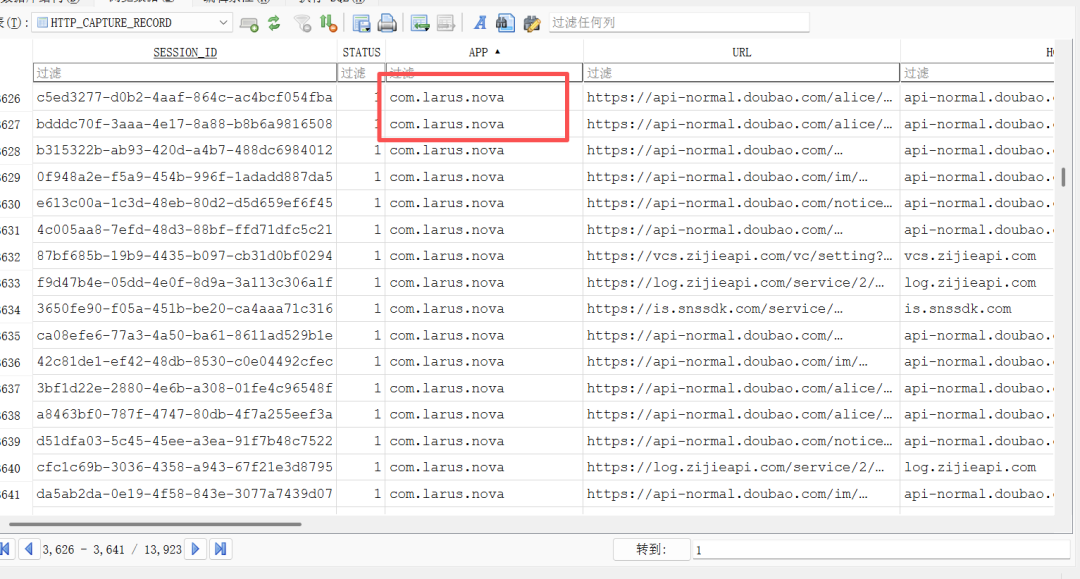Click the 'filter any column' search field
This screenshot has height=579, width=1080.
(x=679, y=23)
